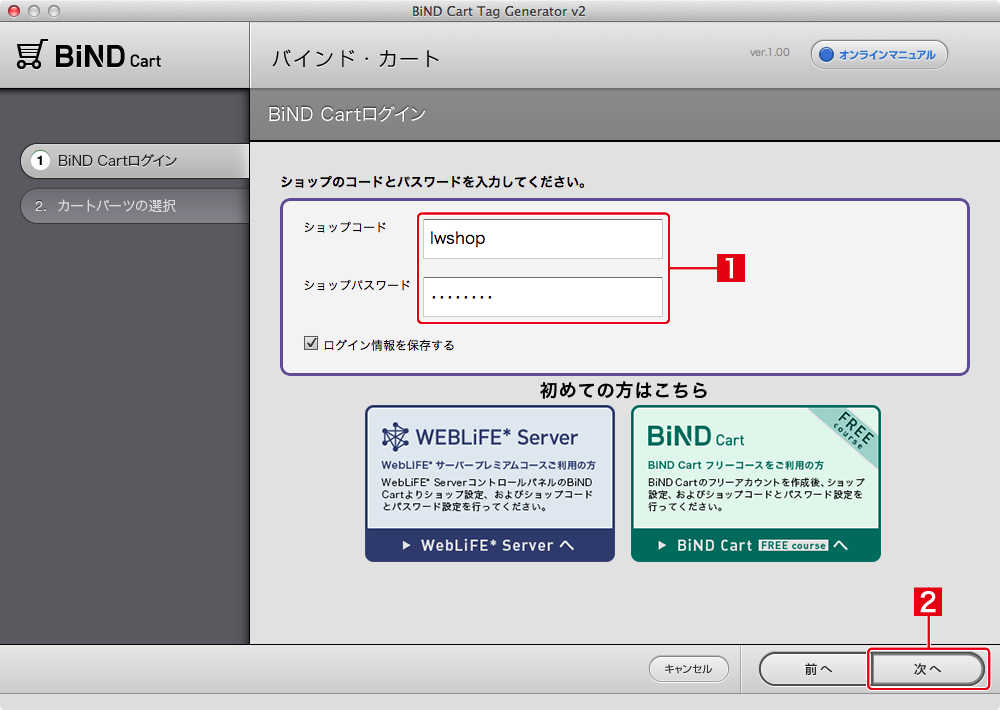The height and width of the screenshot is (710, 1000).
Task: Click the ショップのコードとパスワードを入力してください instruction text
Action: 434,182
